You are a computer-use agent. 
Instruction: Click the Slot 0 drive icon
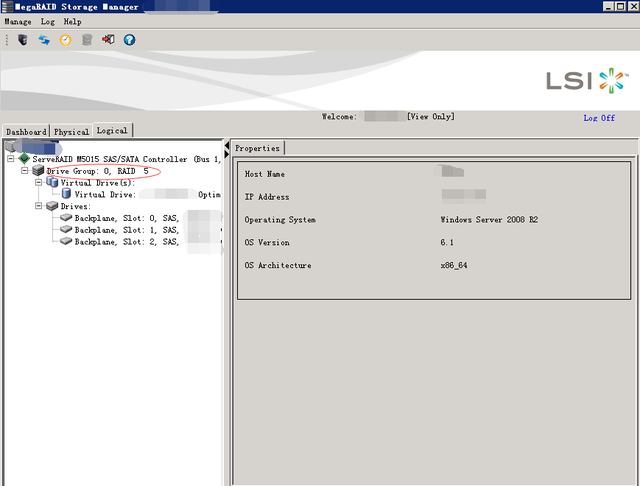[66, 218]
